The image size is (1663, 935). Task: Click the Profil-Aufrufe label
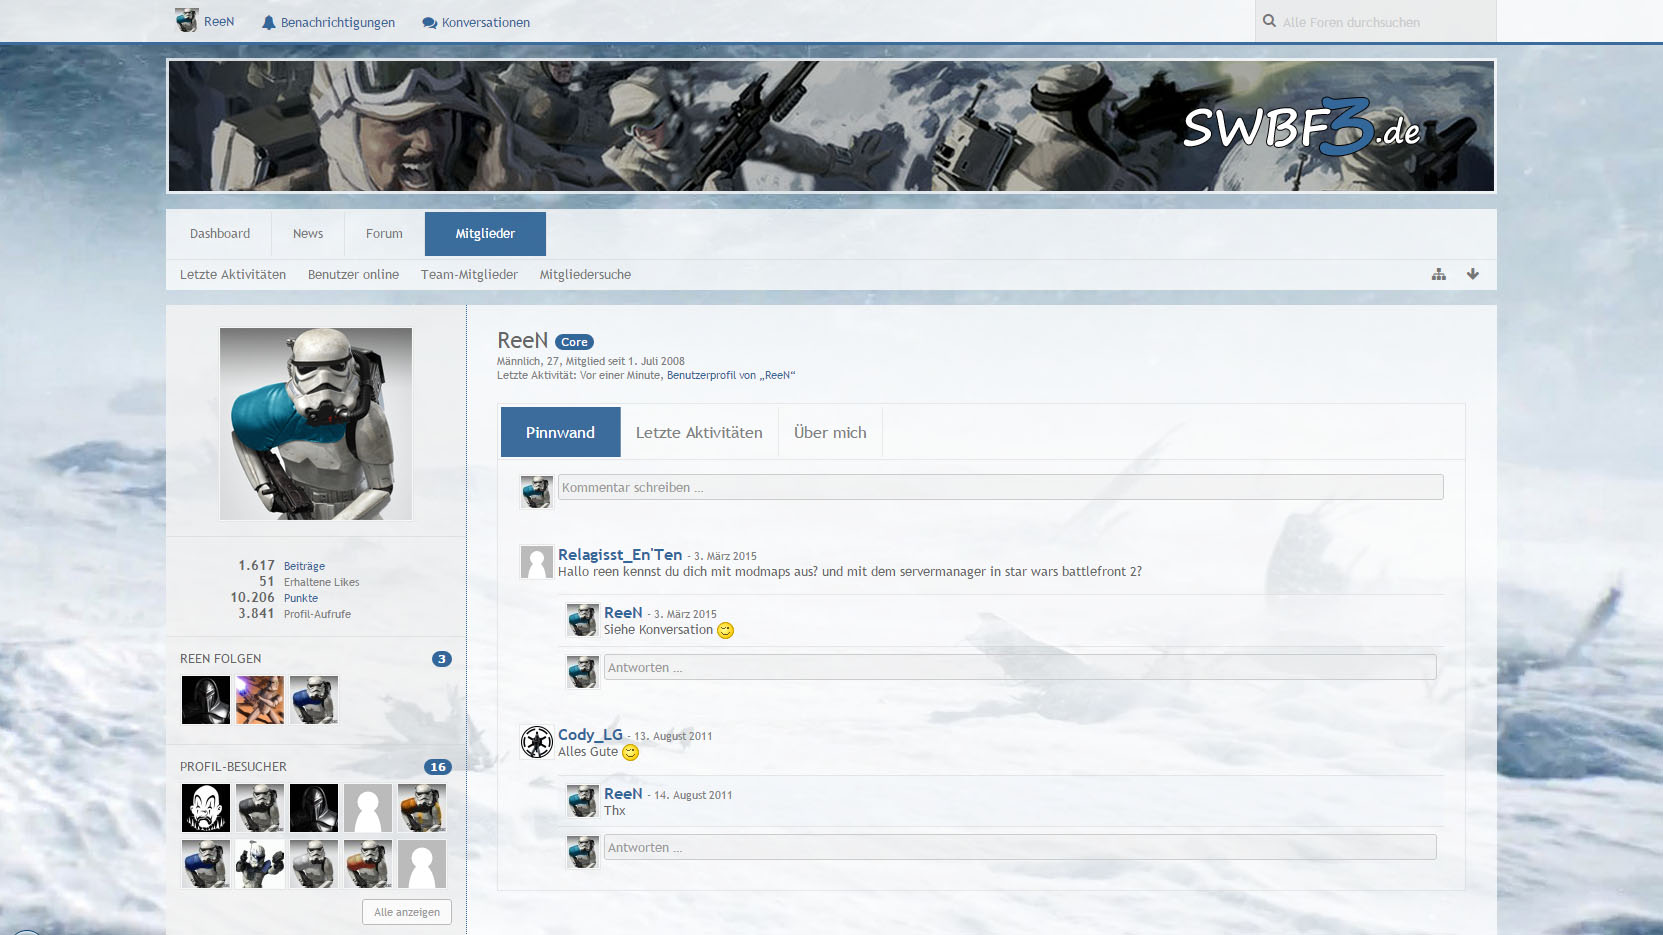pyautogui.click(x=317, y=614)
